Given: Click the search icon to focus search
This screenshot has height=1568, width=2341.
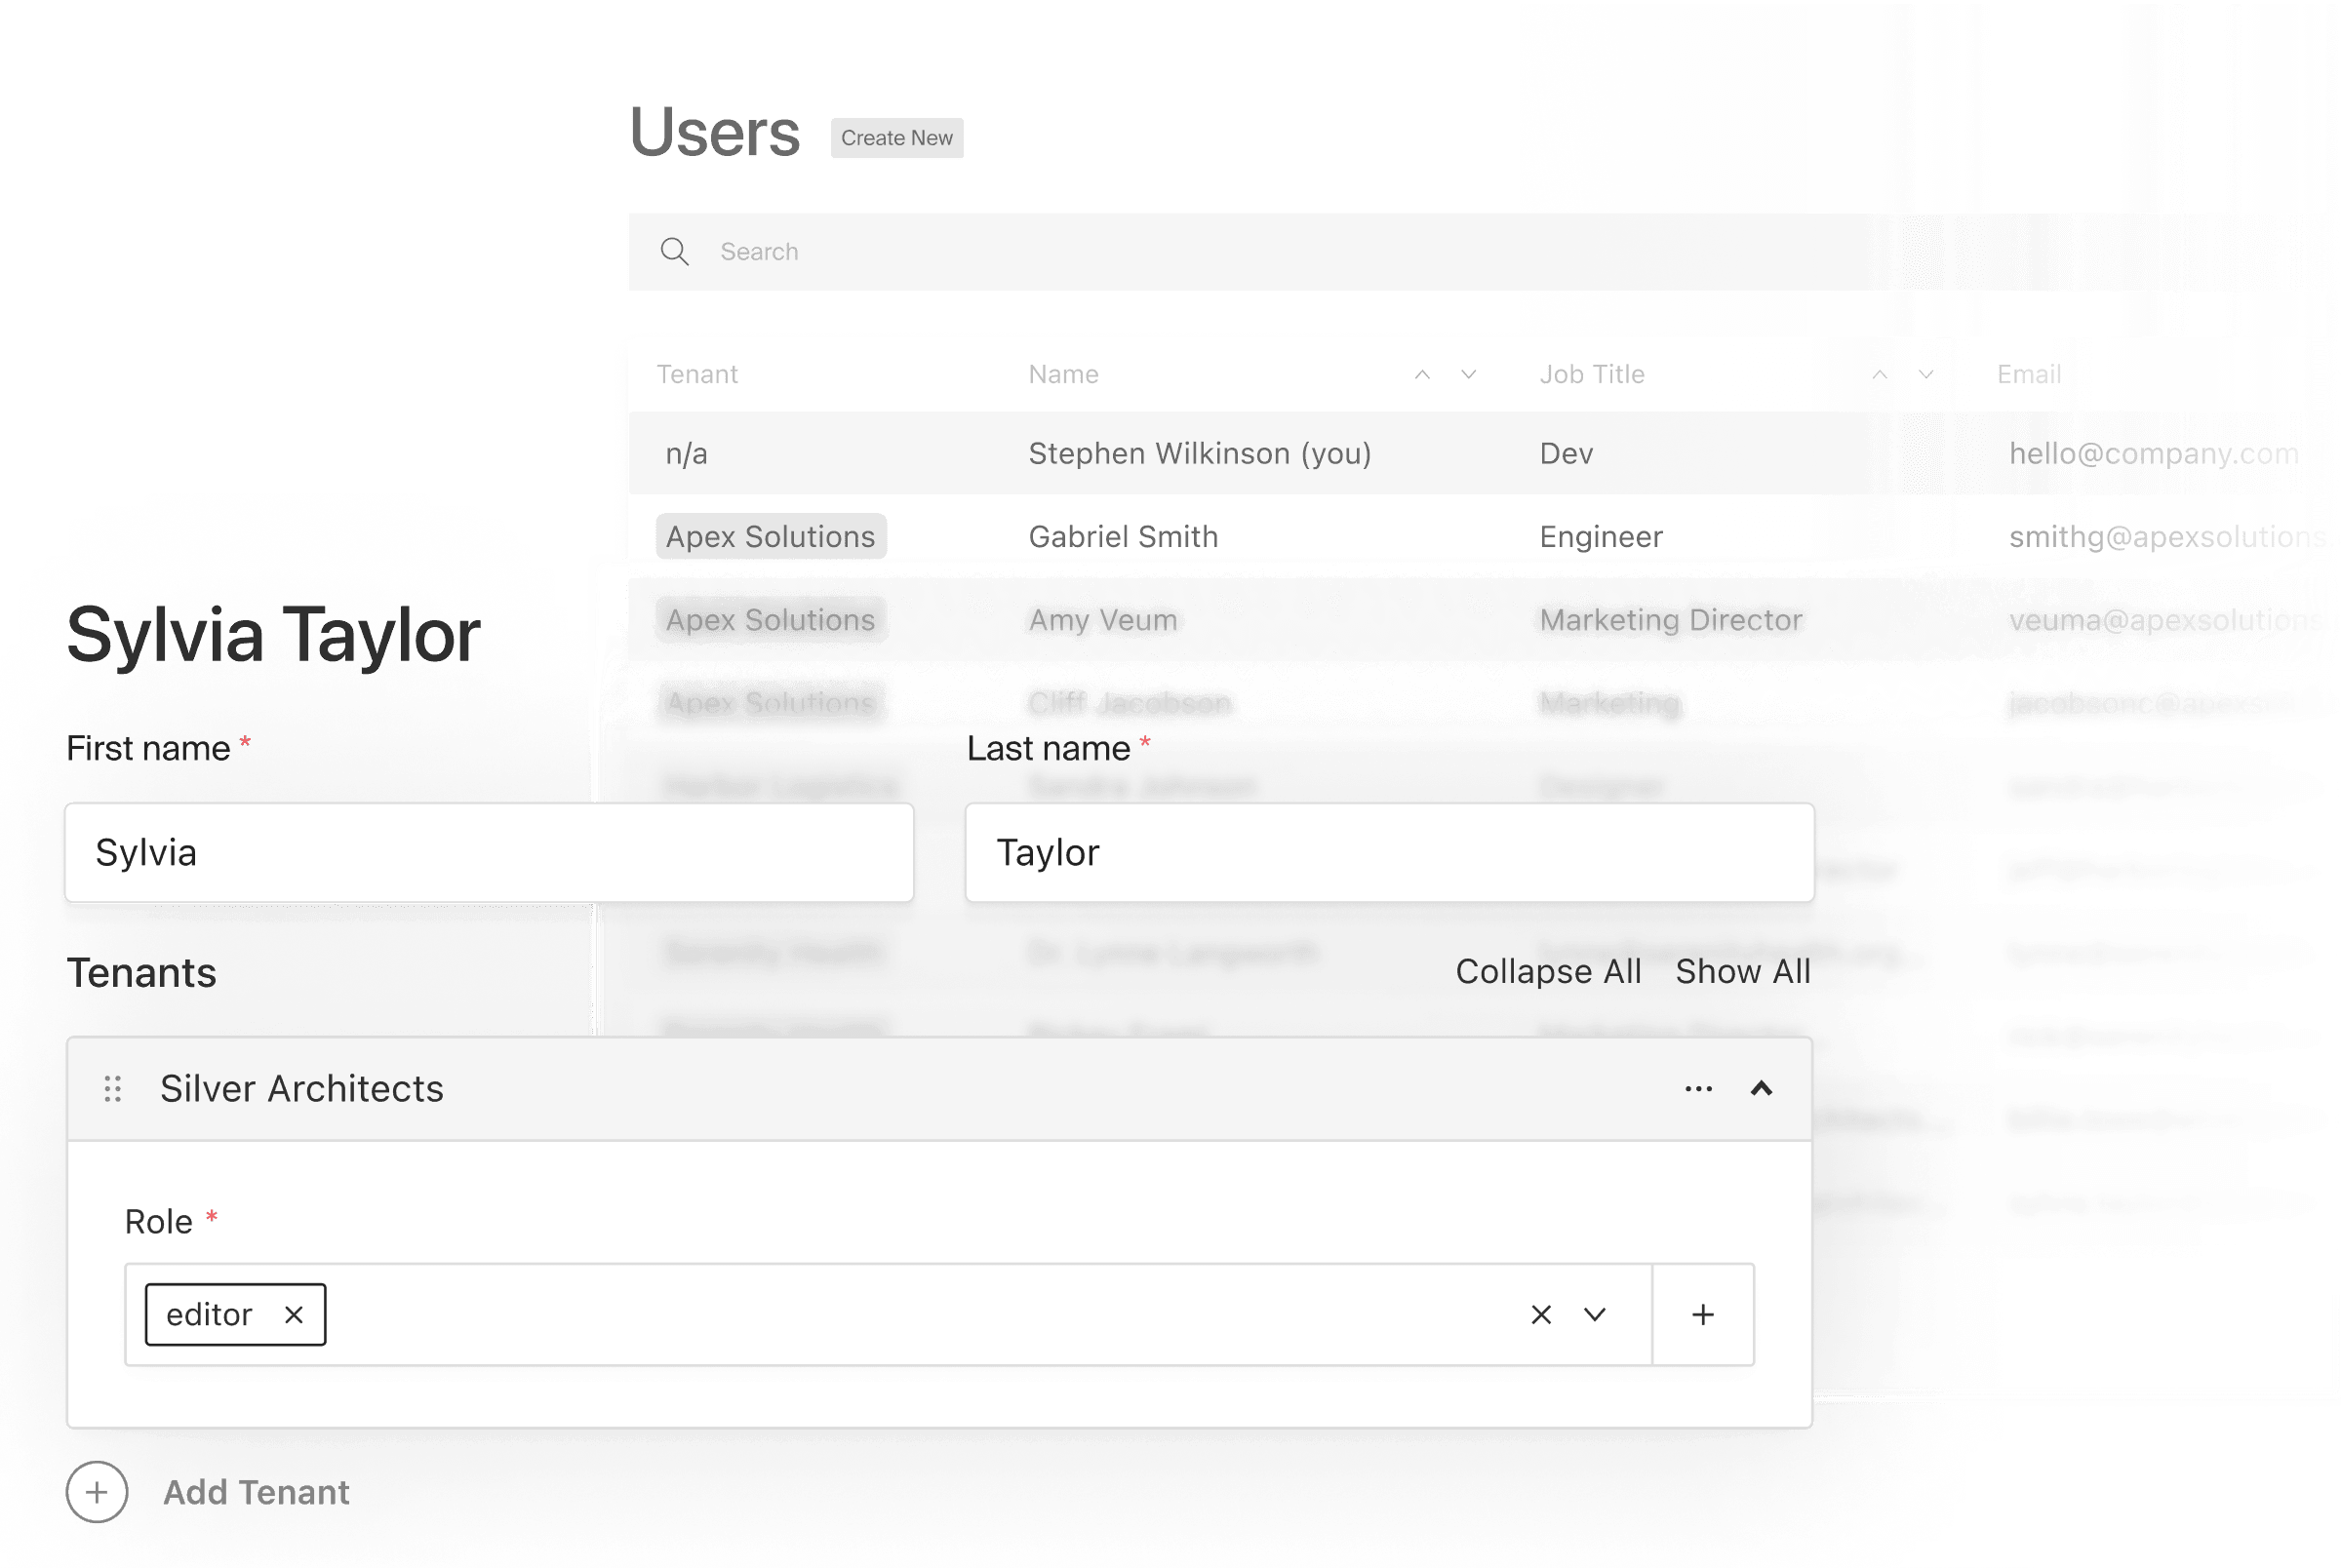Looking at the screenshot, I should (675, 251).
